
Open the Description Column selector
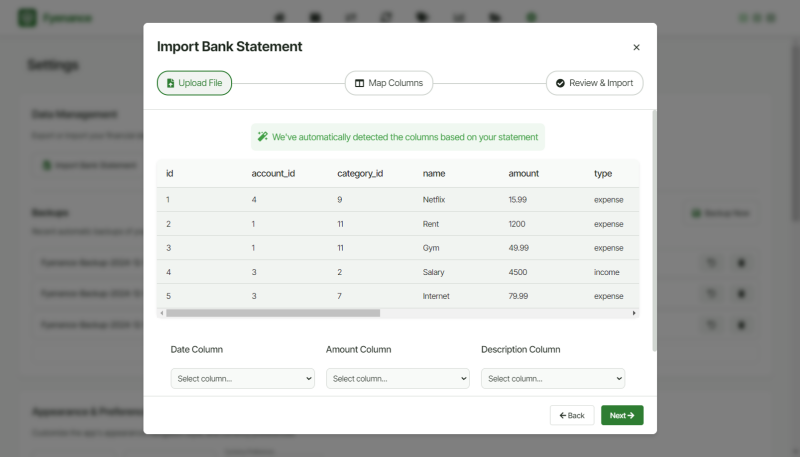tap(553, 379)
